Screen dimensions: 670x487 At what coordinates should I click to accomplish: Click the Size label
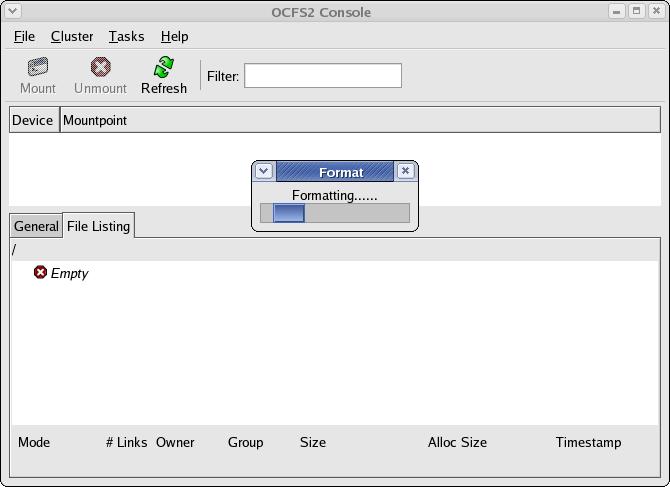(313, 442)
